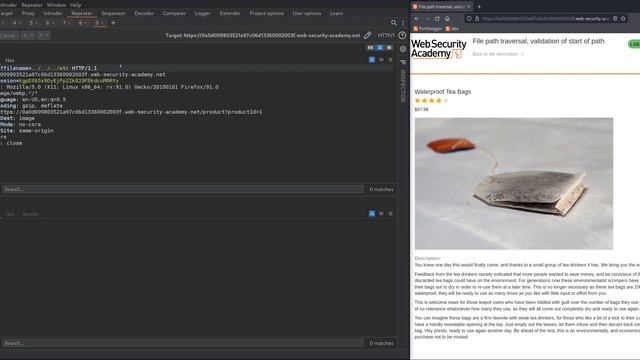Click the Firefox address bar URL

[x=546, y=19]
